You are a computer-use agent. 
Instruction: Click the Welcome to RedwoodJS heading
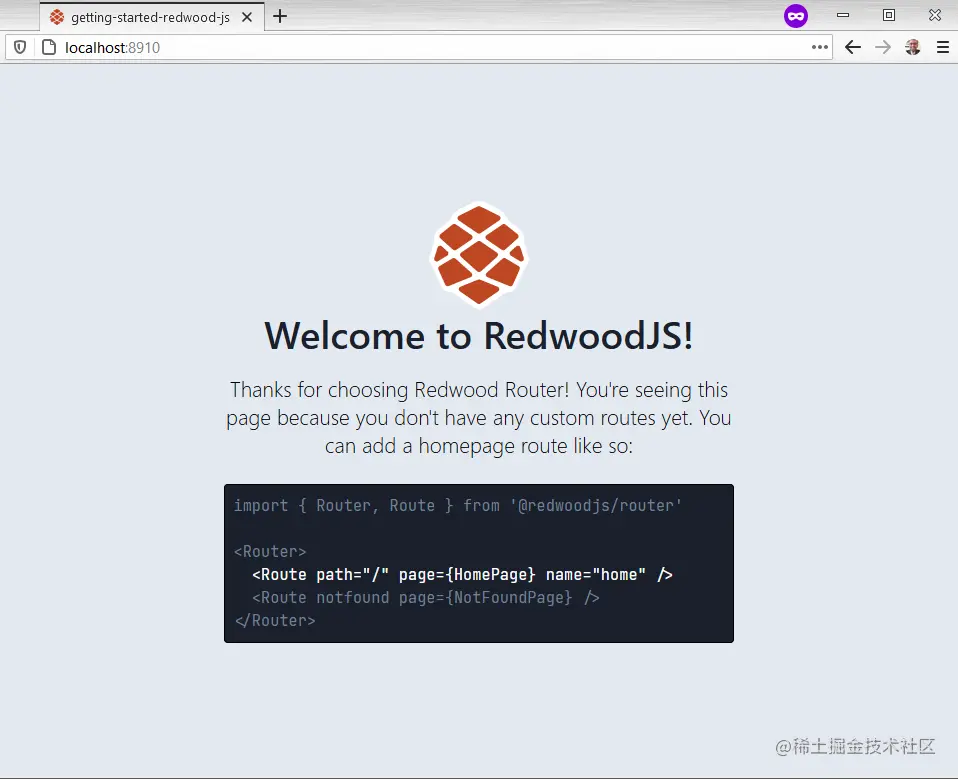[478, 336]
